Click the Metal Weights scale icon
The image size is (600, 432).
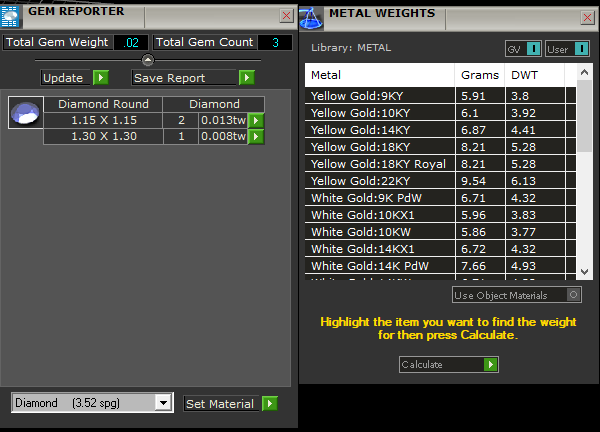(311, 15)
